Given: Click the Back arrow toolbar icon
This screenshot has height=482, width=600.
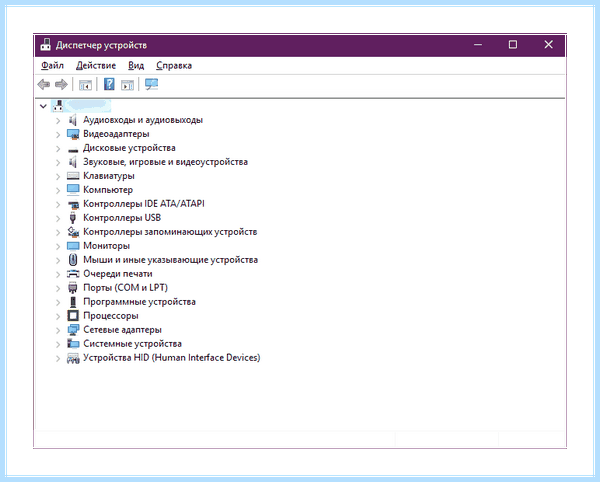Looking at the screenshot, I should click(44, 84).
